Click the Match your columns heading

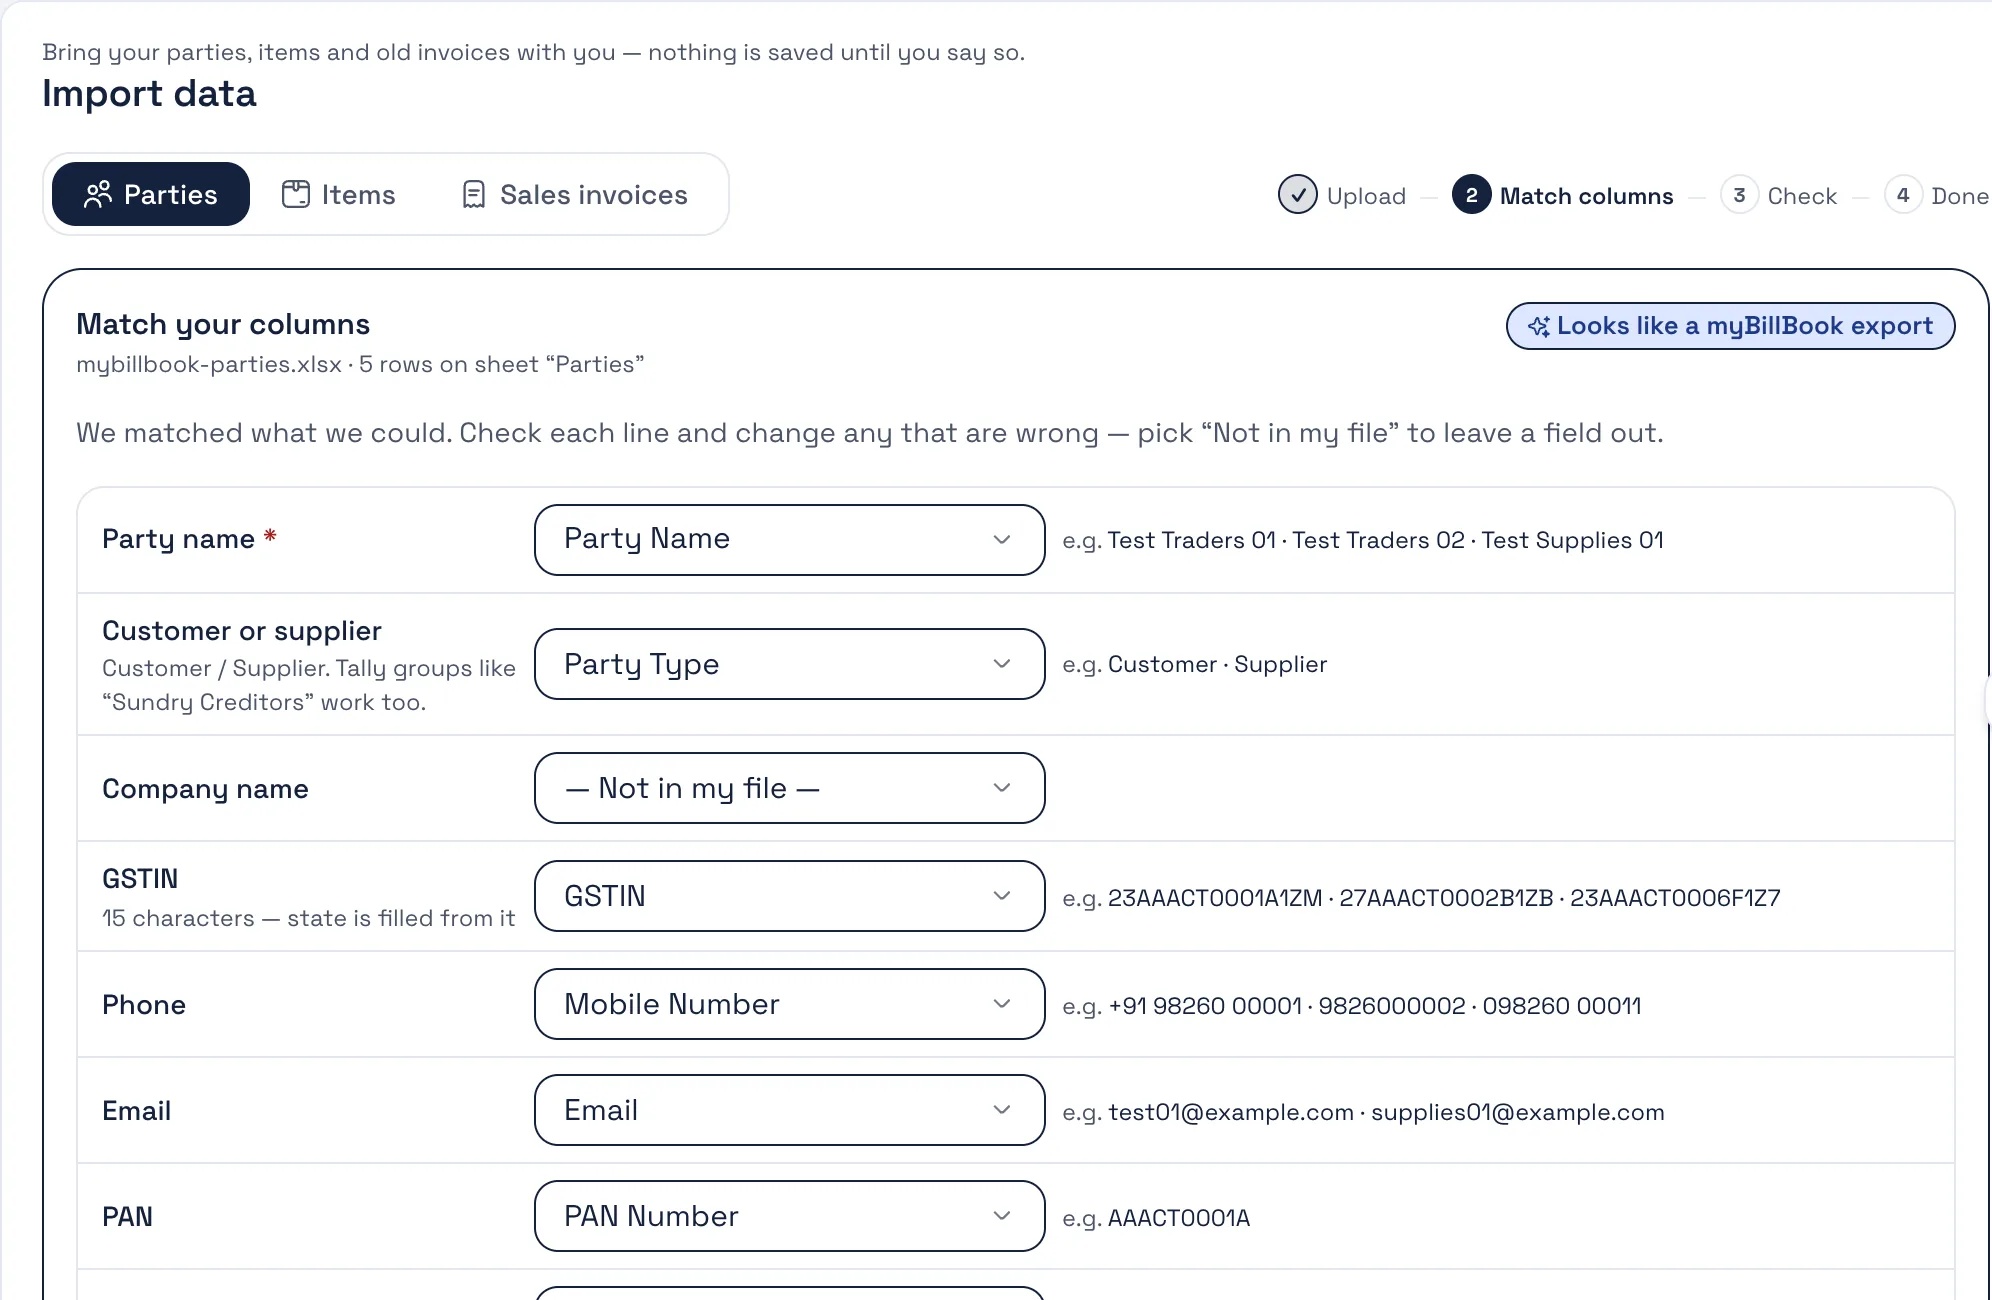(223, 324)
